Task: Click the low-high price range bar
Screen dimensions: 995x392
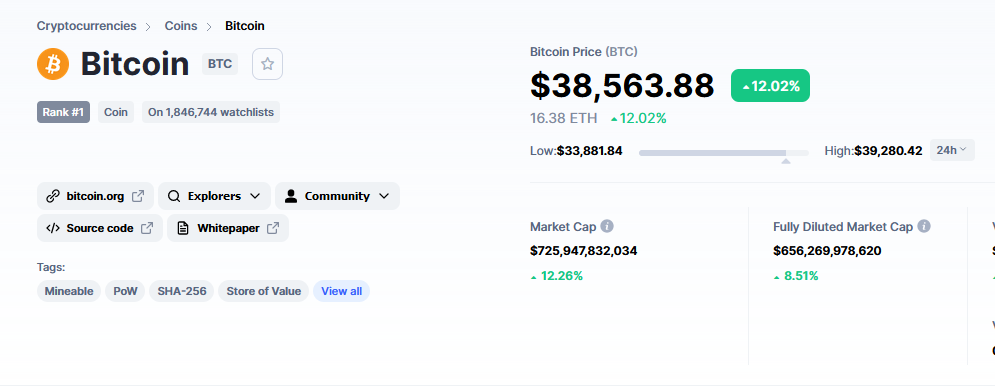Action: pyautogui.click(x=723, y=153)
